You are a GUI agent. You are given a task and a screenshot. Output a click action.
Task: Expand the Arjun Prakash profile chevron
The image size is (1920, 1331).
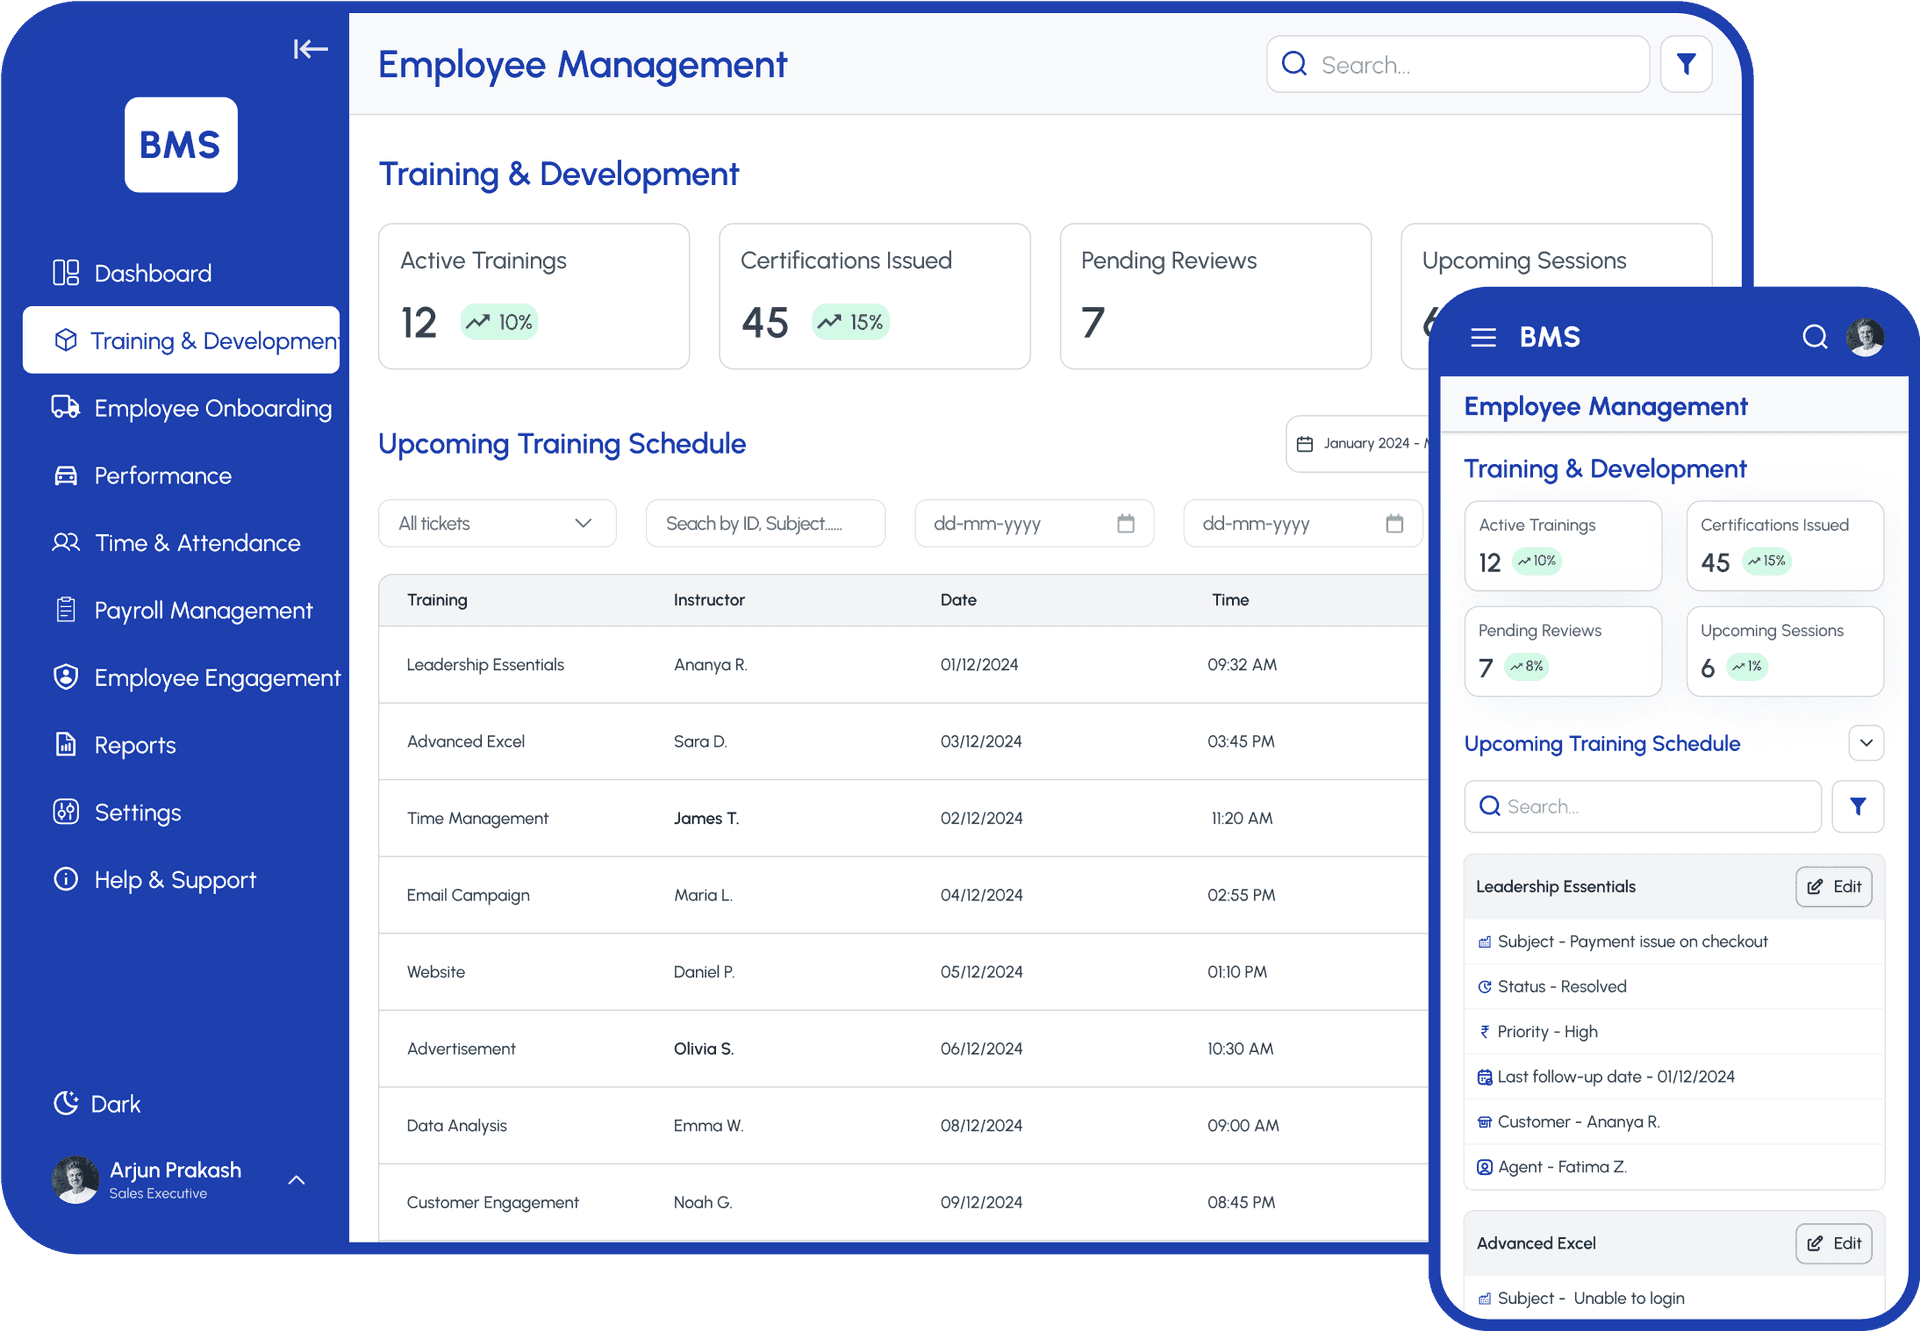[296, 1180]
